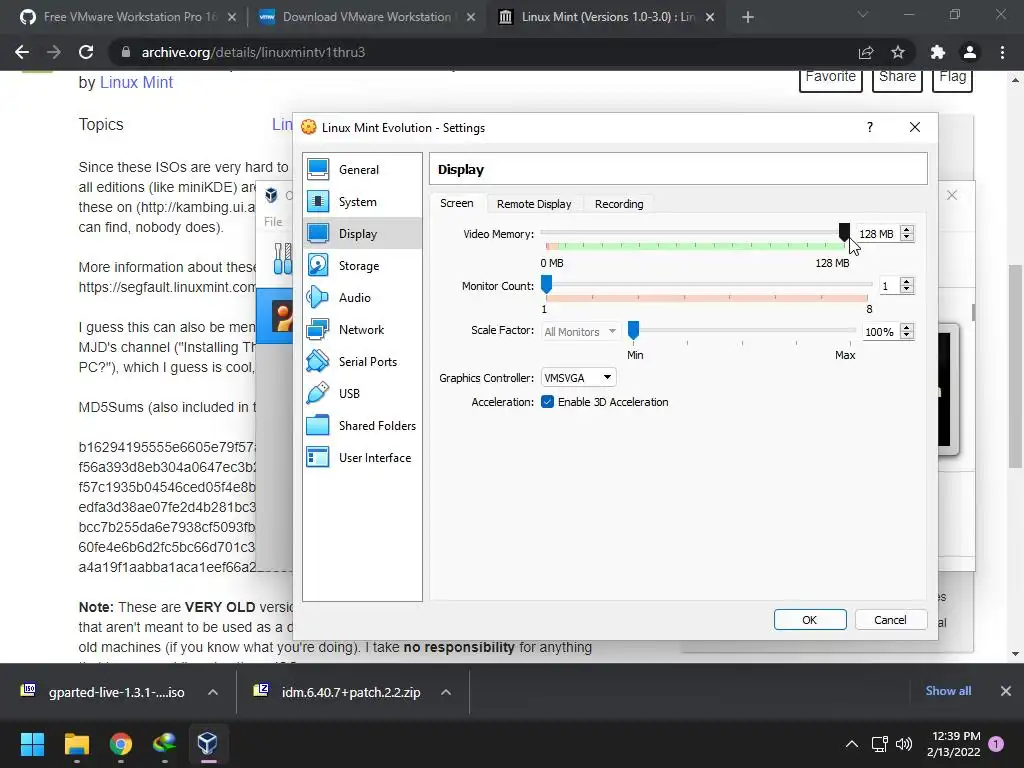Click the browser extensions puzzle icon
1024x768 pixels.
(938, 52)
